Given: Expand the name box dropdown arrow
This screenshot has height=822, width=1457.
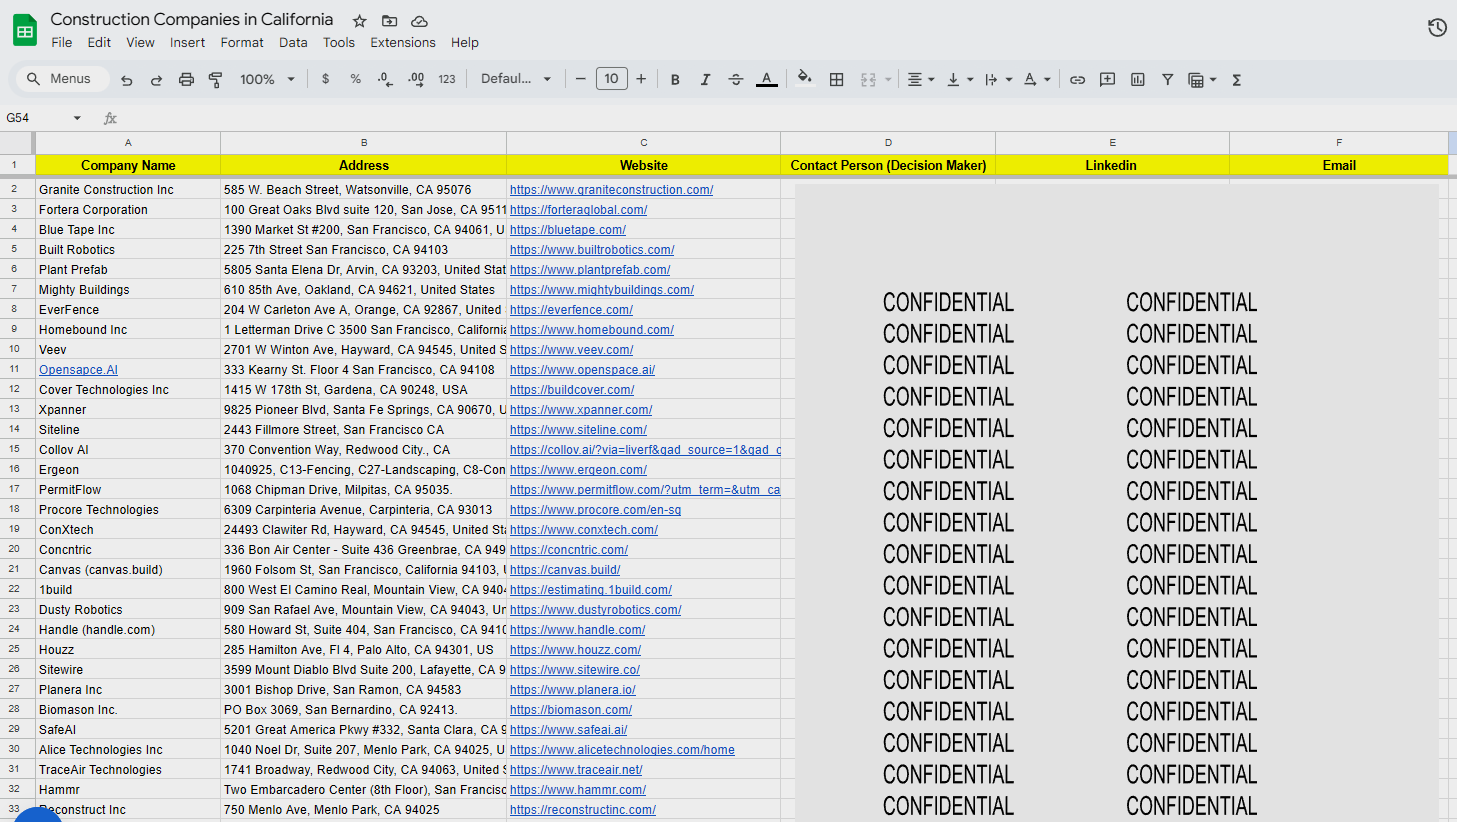Looking at the screenshot, I should pos(77,118).
